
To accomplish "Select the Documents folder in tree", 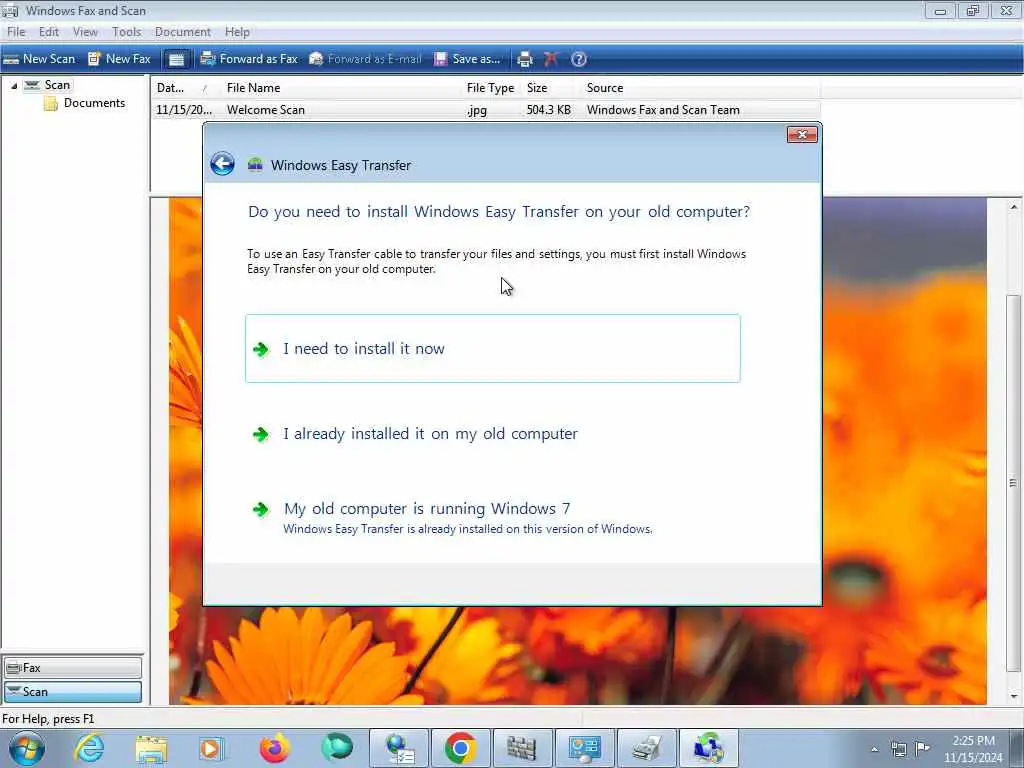I will [94, 103].
